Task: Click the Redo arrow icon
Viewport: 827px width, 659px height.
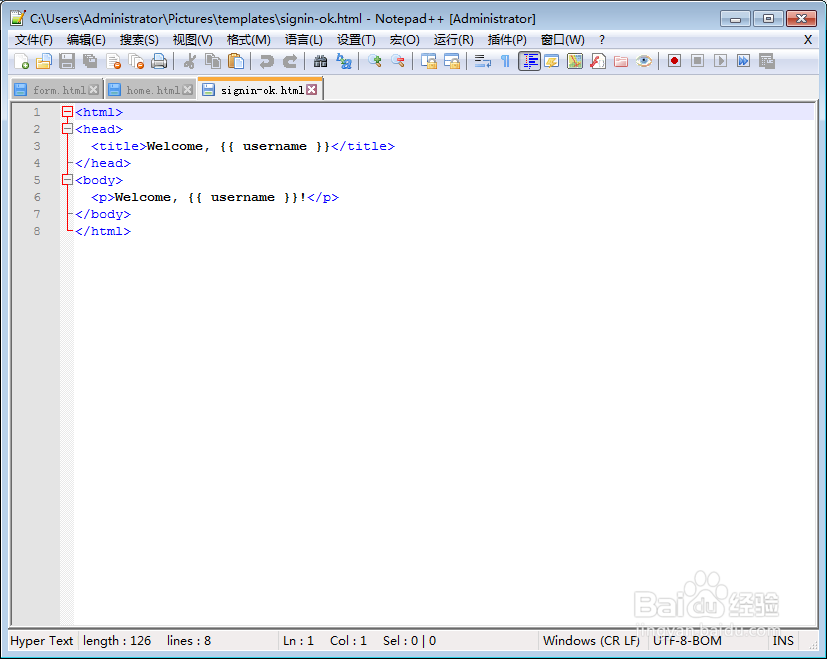Action: pyautogui.click(x=290, y=61)
